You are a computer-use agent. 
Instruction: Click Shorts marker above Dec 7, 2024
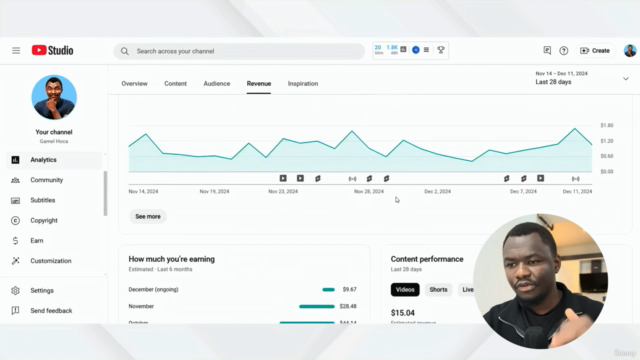[x=524, y=178]
